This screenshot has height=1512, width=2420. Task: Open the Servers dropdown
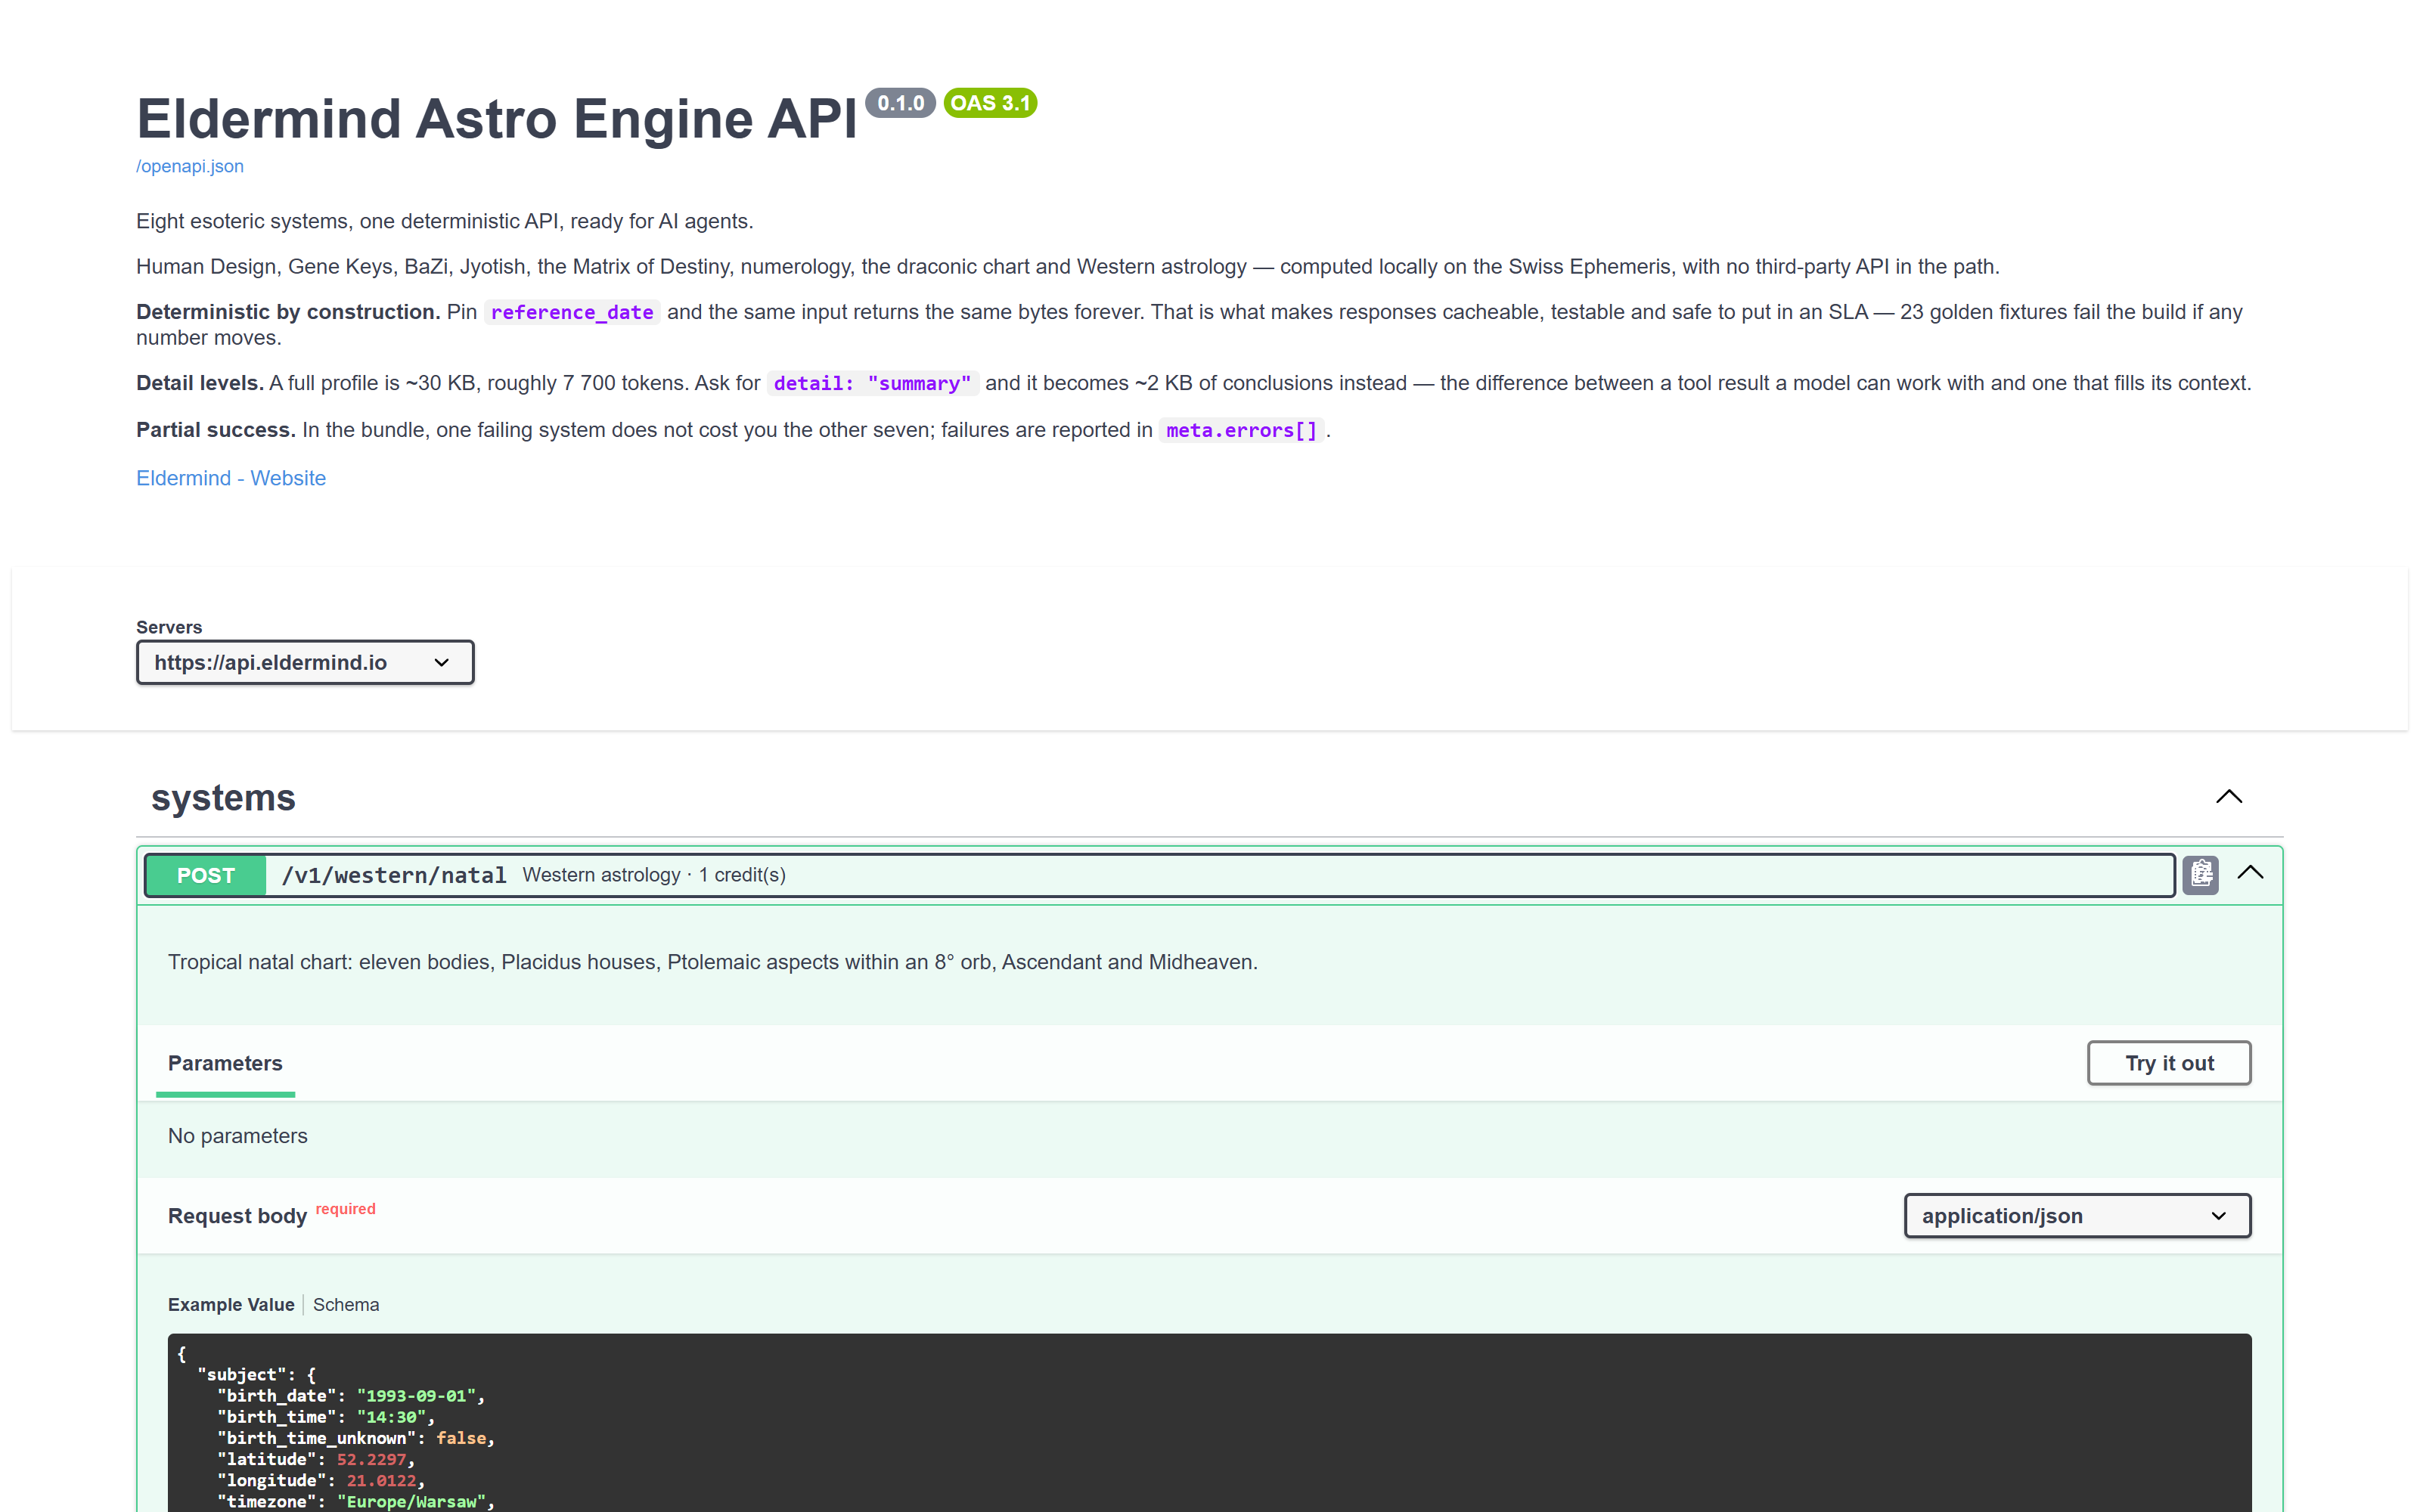(x=305, y=662)
